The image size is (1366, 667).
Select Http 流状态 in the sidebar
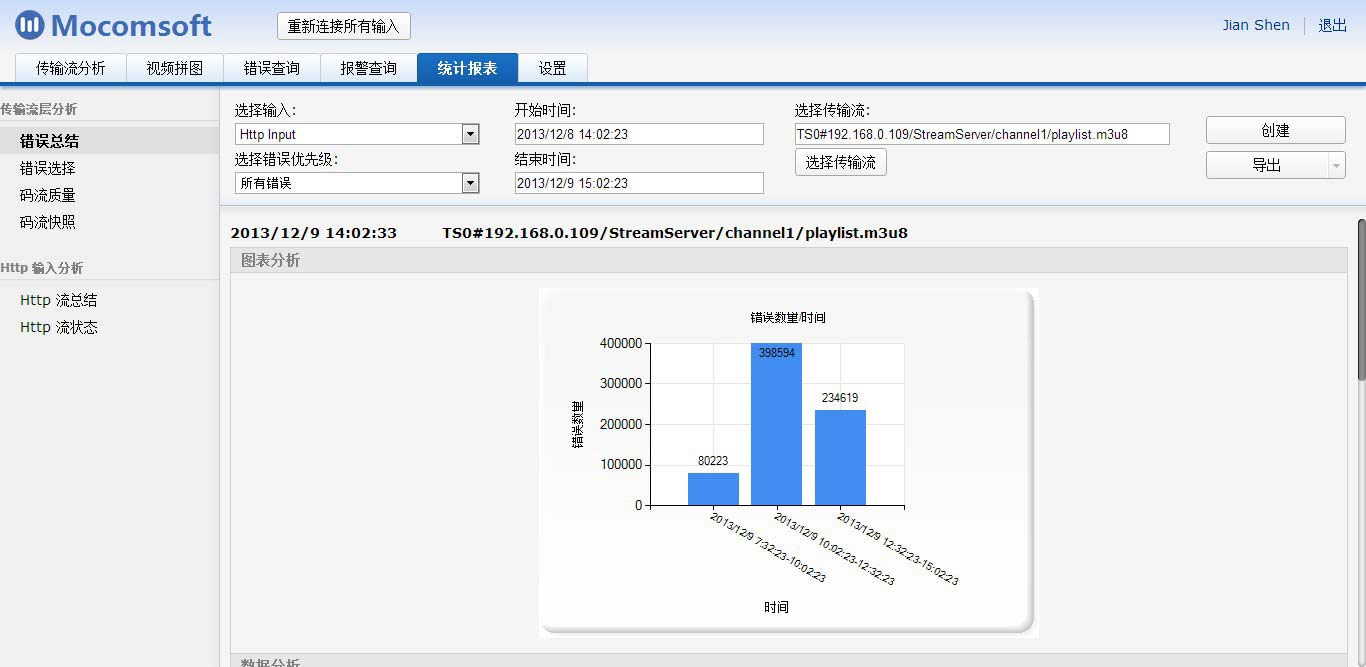coord(58,327)
